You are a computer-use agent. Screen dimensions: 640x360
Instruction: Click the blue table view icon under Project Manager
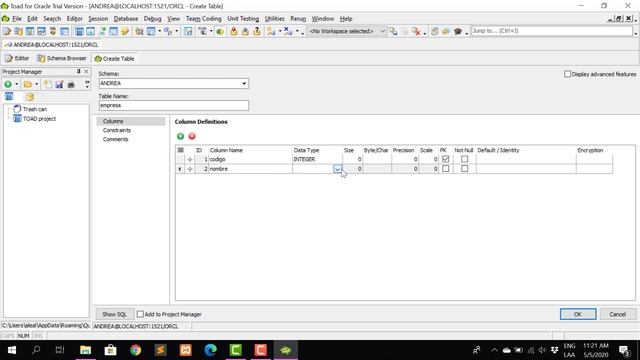9,97
